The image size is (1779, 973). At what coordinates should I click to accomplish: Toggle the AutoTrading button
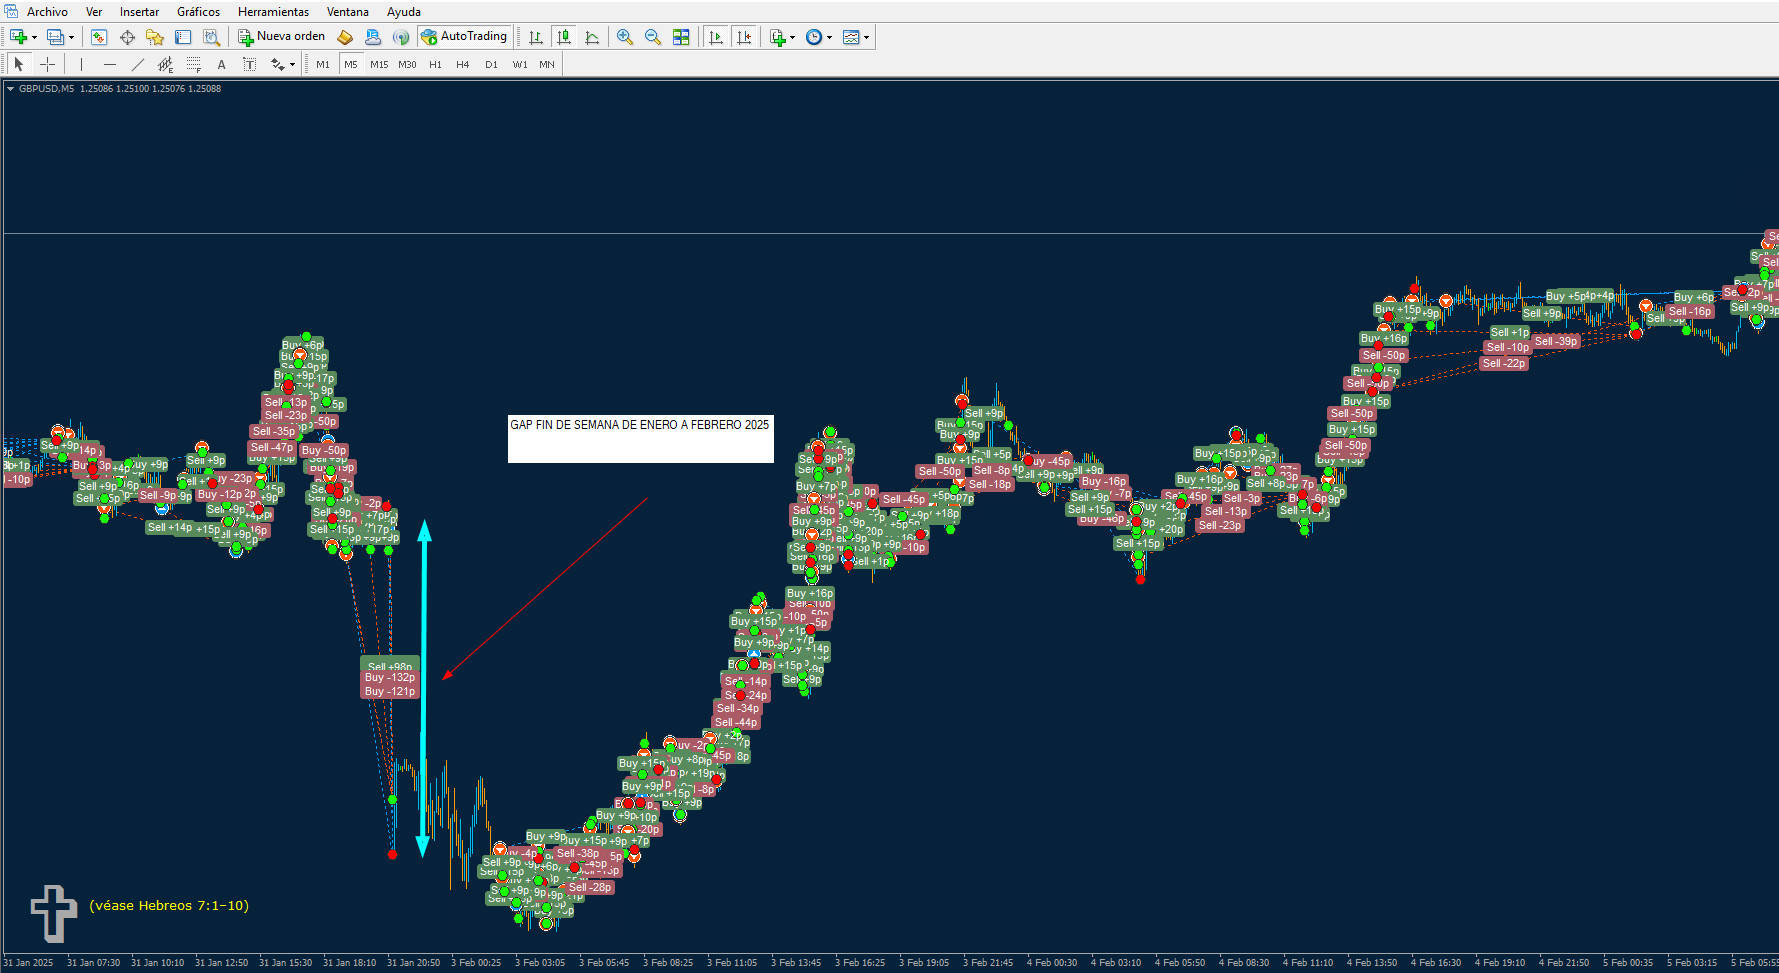[x=464, y=37]
